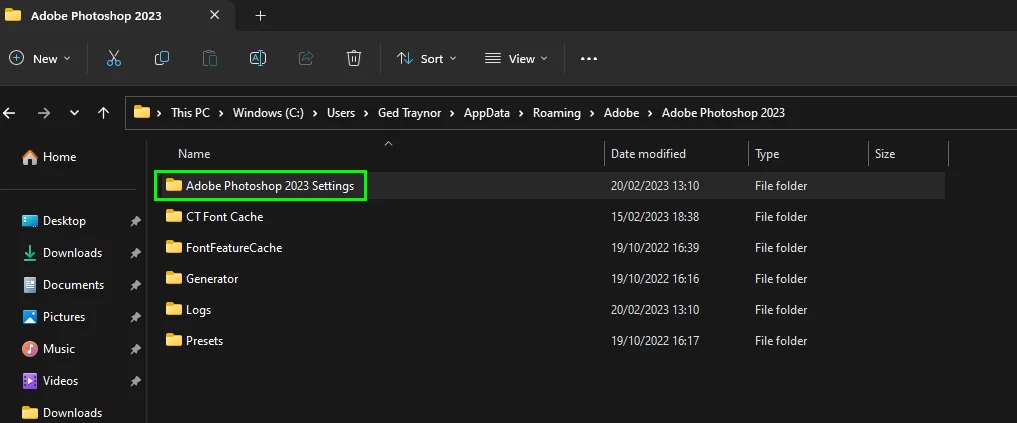Go up one folder level arrow

(103, 113)
